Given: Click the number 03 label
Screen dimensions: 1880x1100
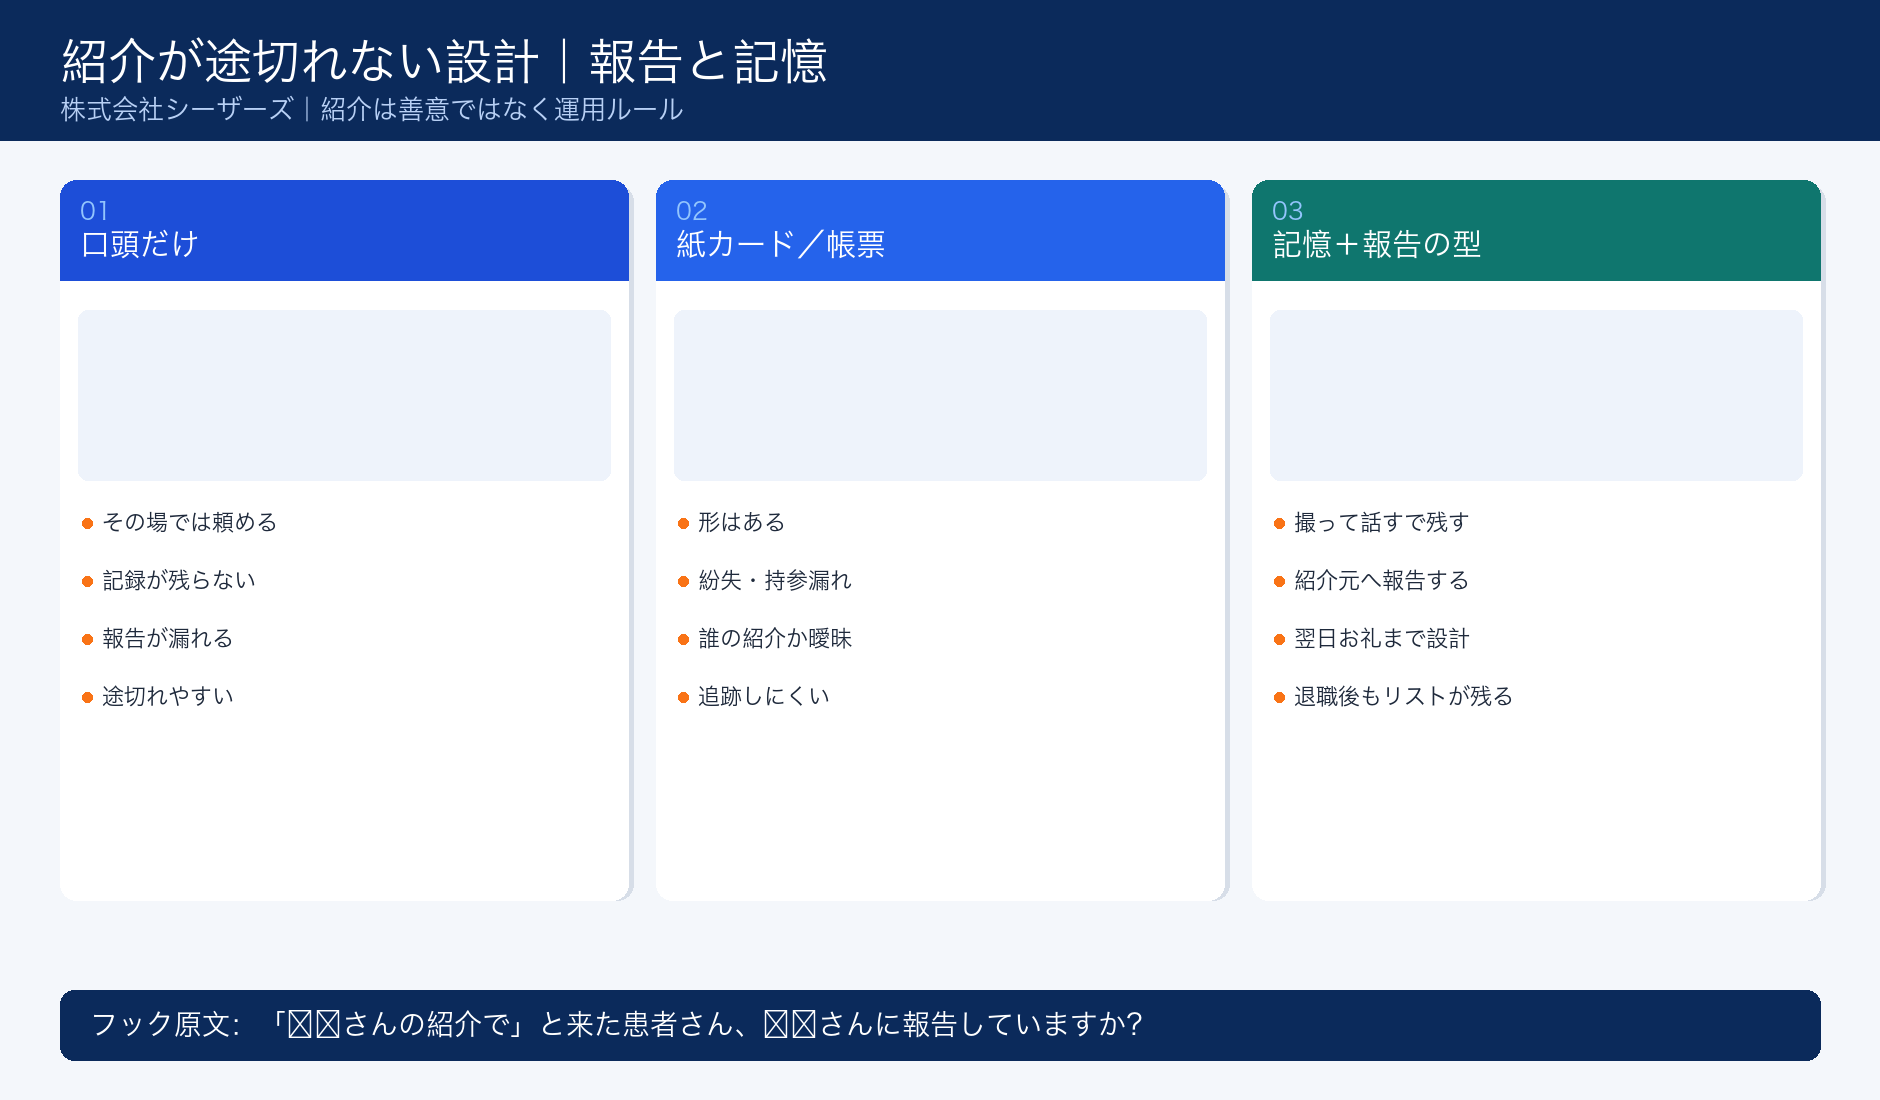Looking at the screenshot, I should click(x=1287, y=211).
